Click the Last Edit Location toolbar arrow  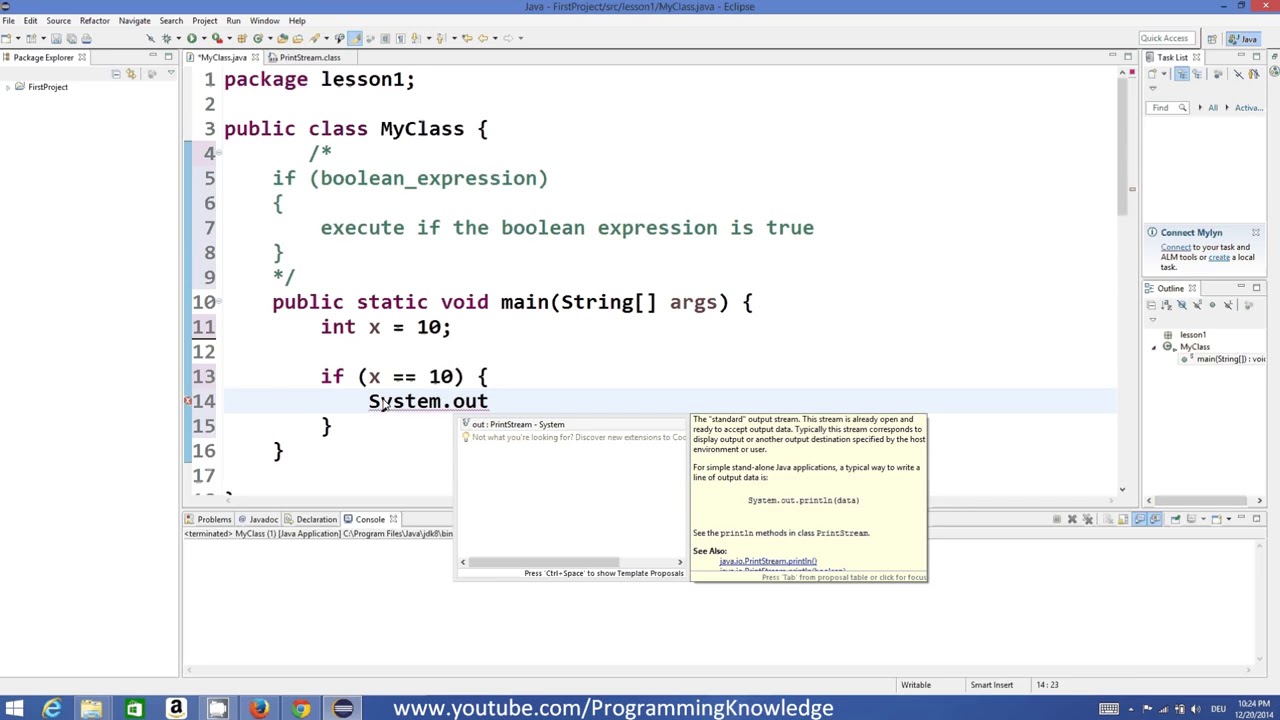(x=467, y=38)
